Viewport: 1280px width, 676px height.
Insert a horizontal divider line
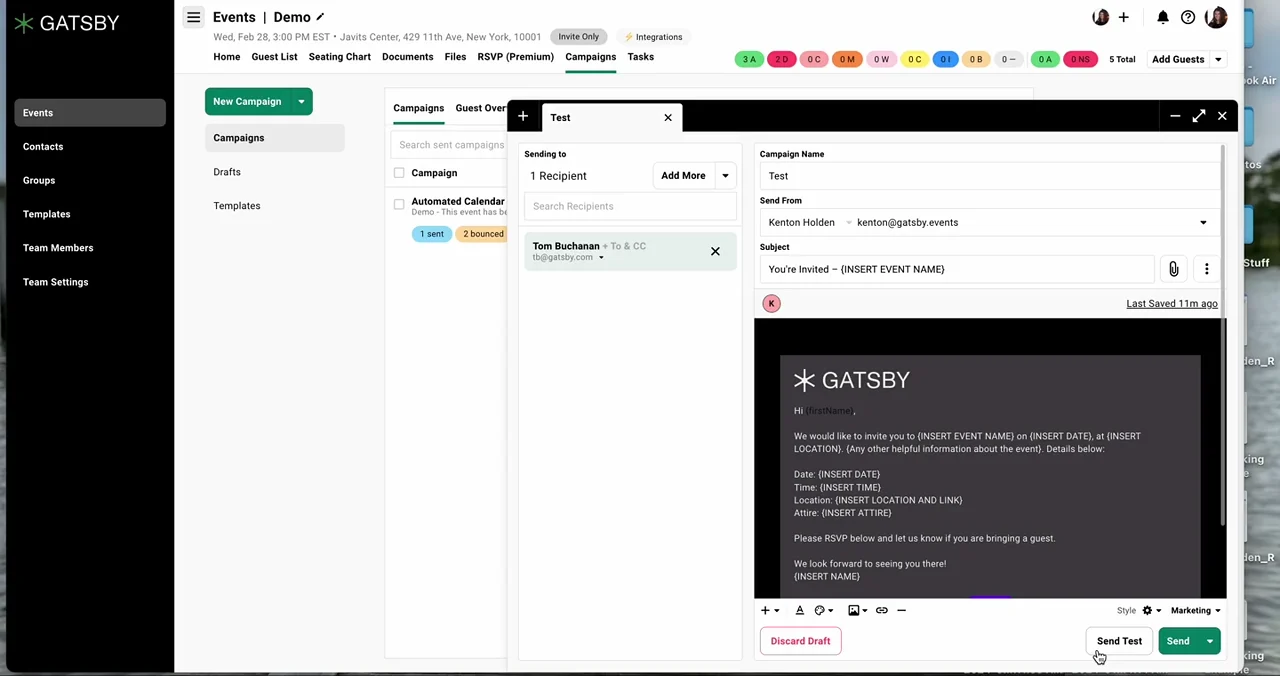click(901, 610)
